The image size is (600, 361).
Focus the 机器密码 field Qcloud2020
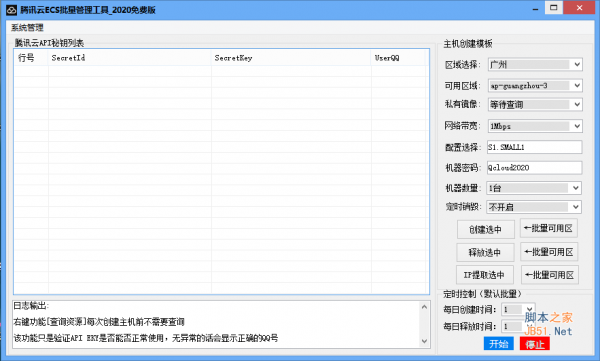tap(534, 168)
